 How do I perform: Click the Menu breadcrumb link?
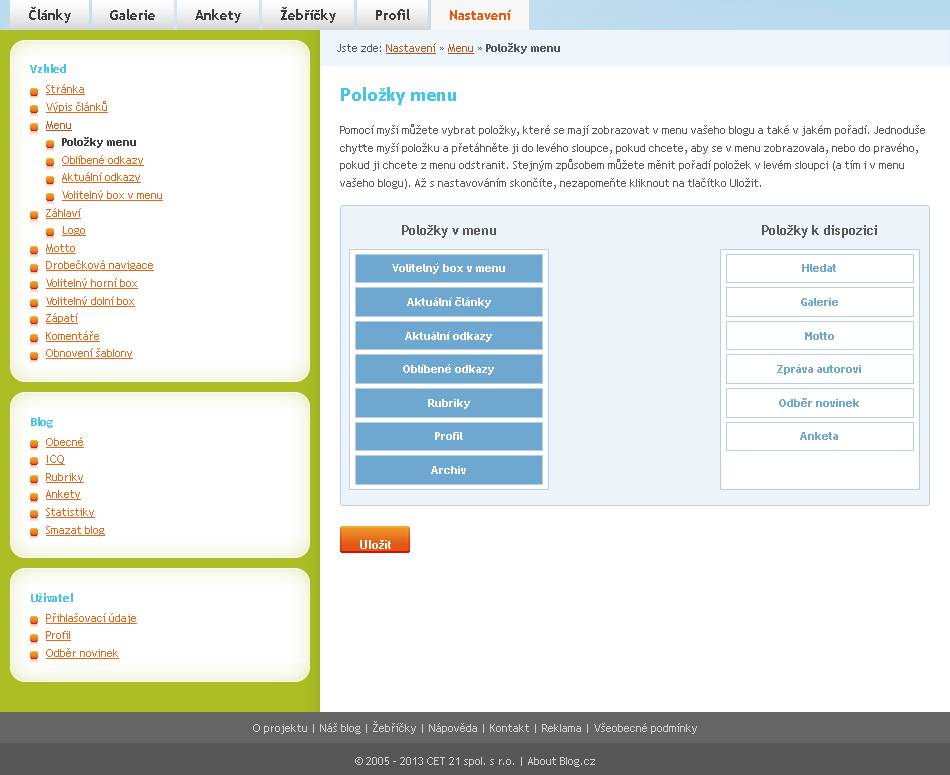pos(460,48)
